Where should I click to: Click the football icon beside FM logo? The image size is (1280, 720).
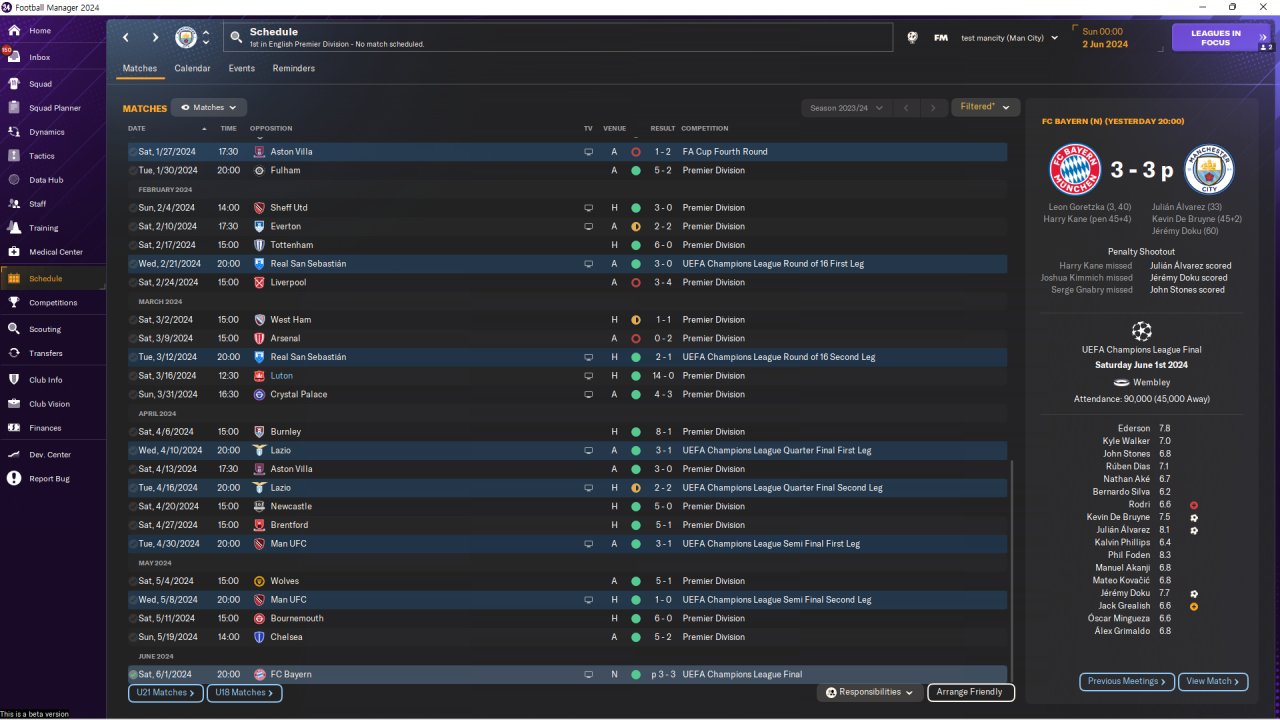pyautogui.click(x=912, y=38)
